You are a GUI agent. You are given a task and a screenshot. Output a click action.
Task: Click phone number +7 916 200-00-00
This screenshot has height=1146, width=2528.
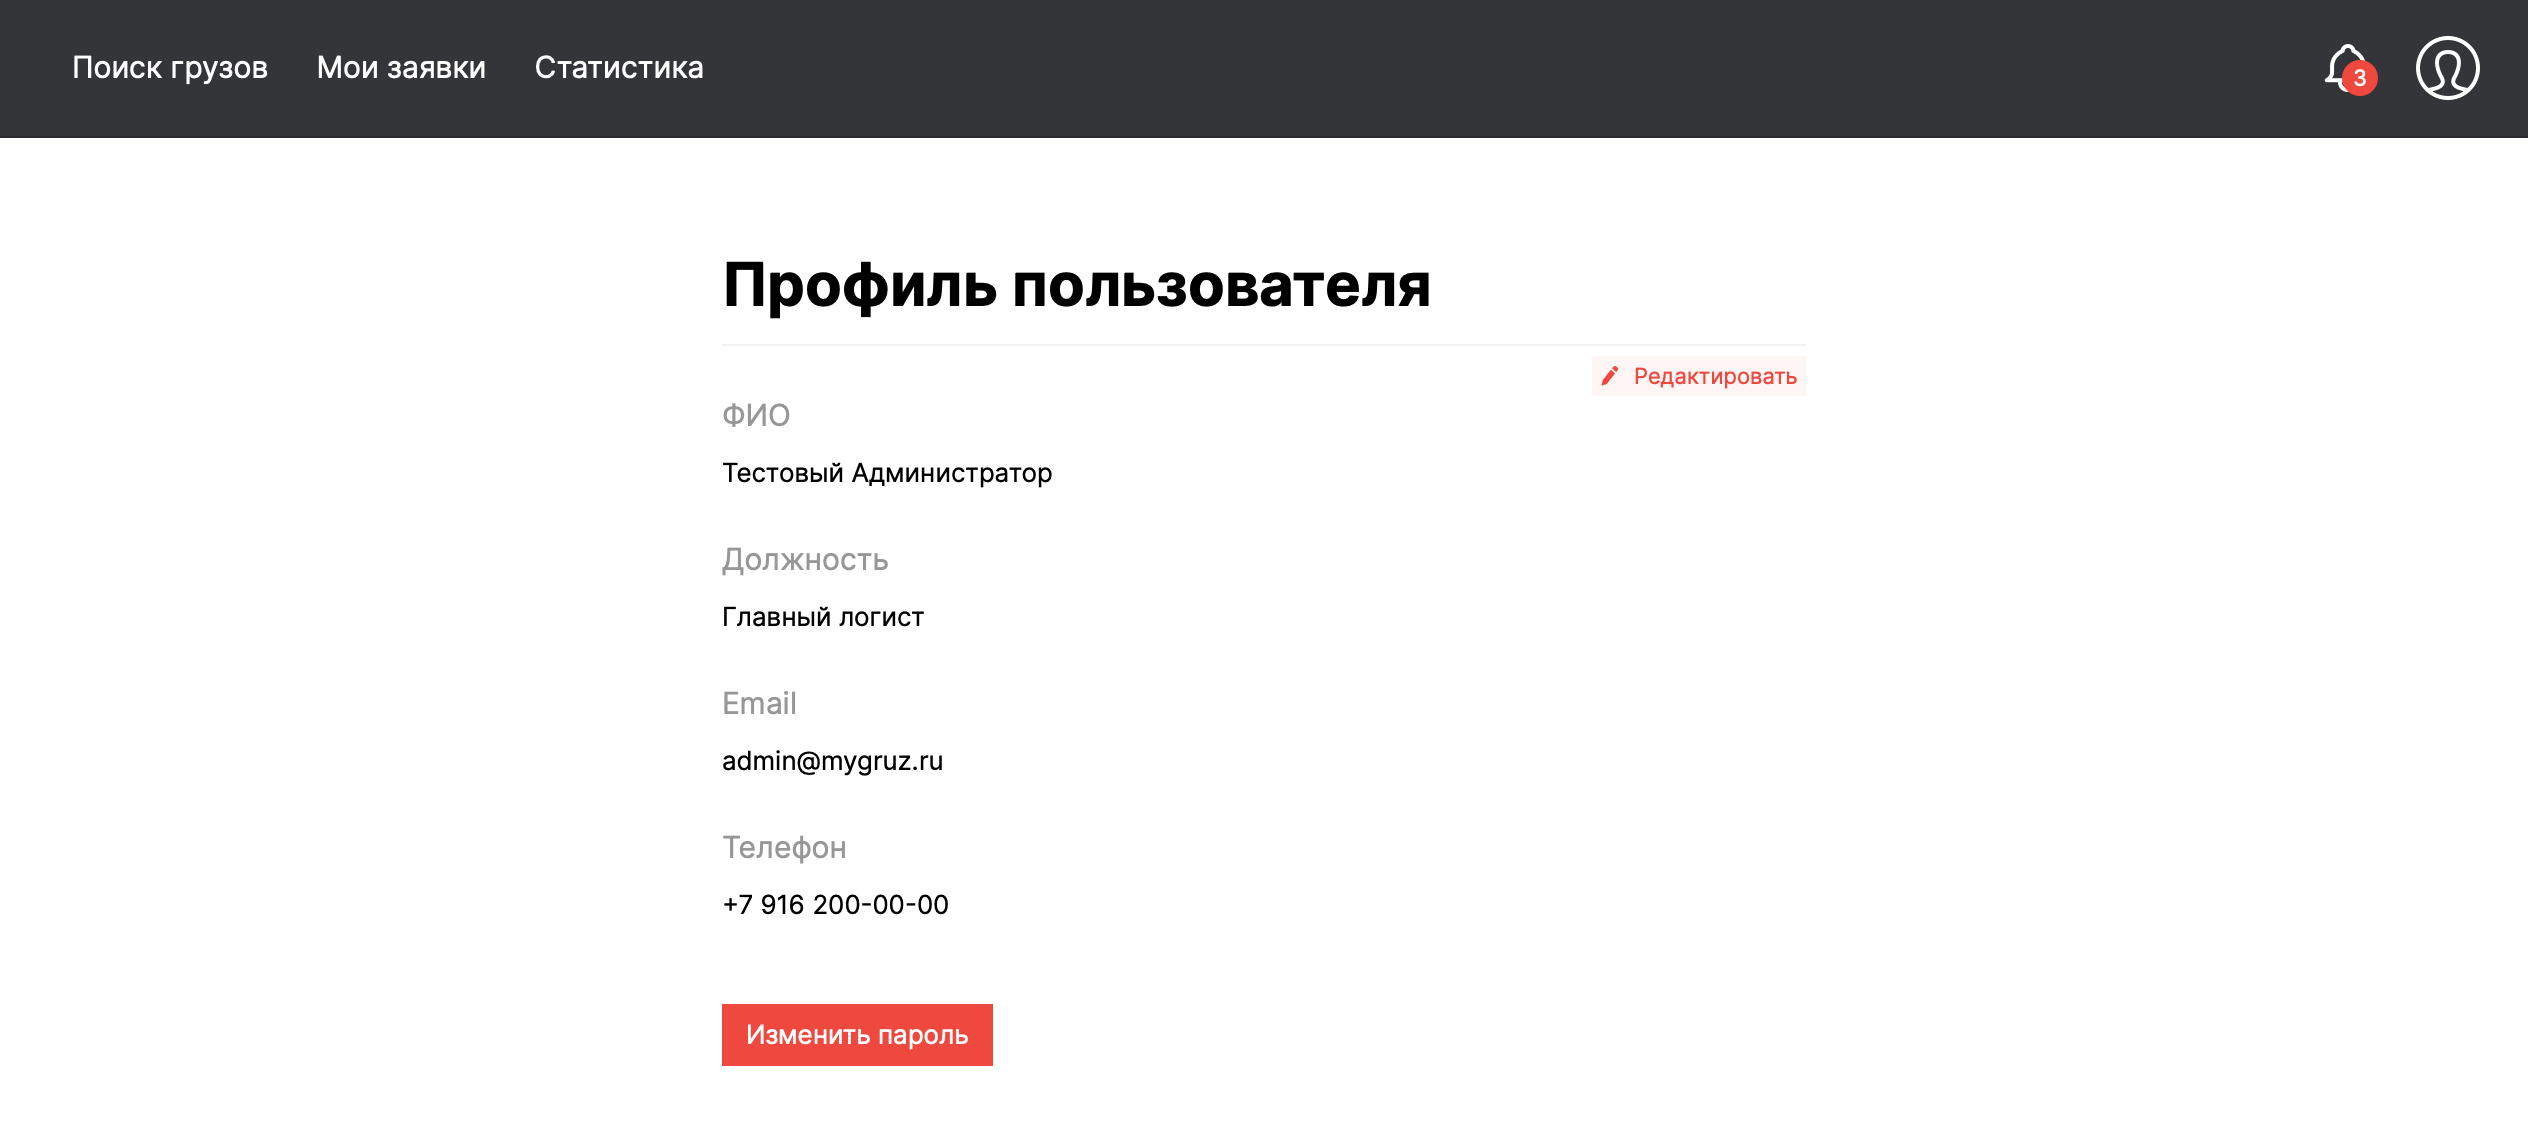(835, 905)
